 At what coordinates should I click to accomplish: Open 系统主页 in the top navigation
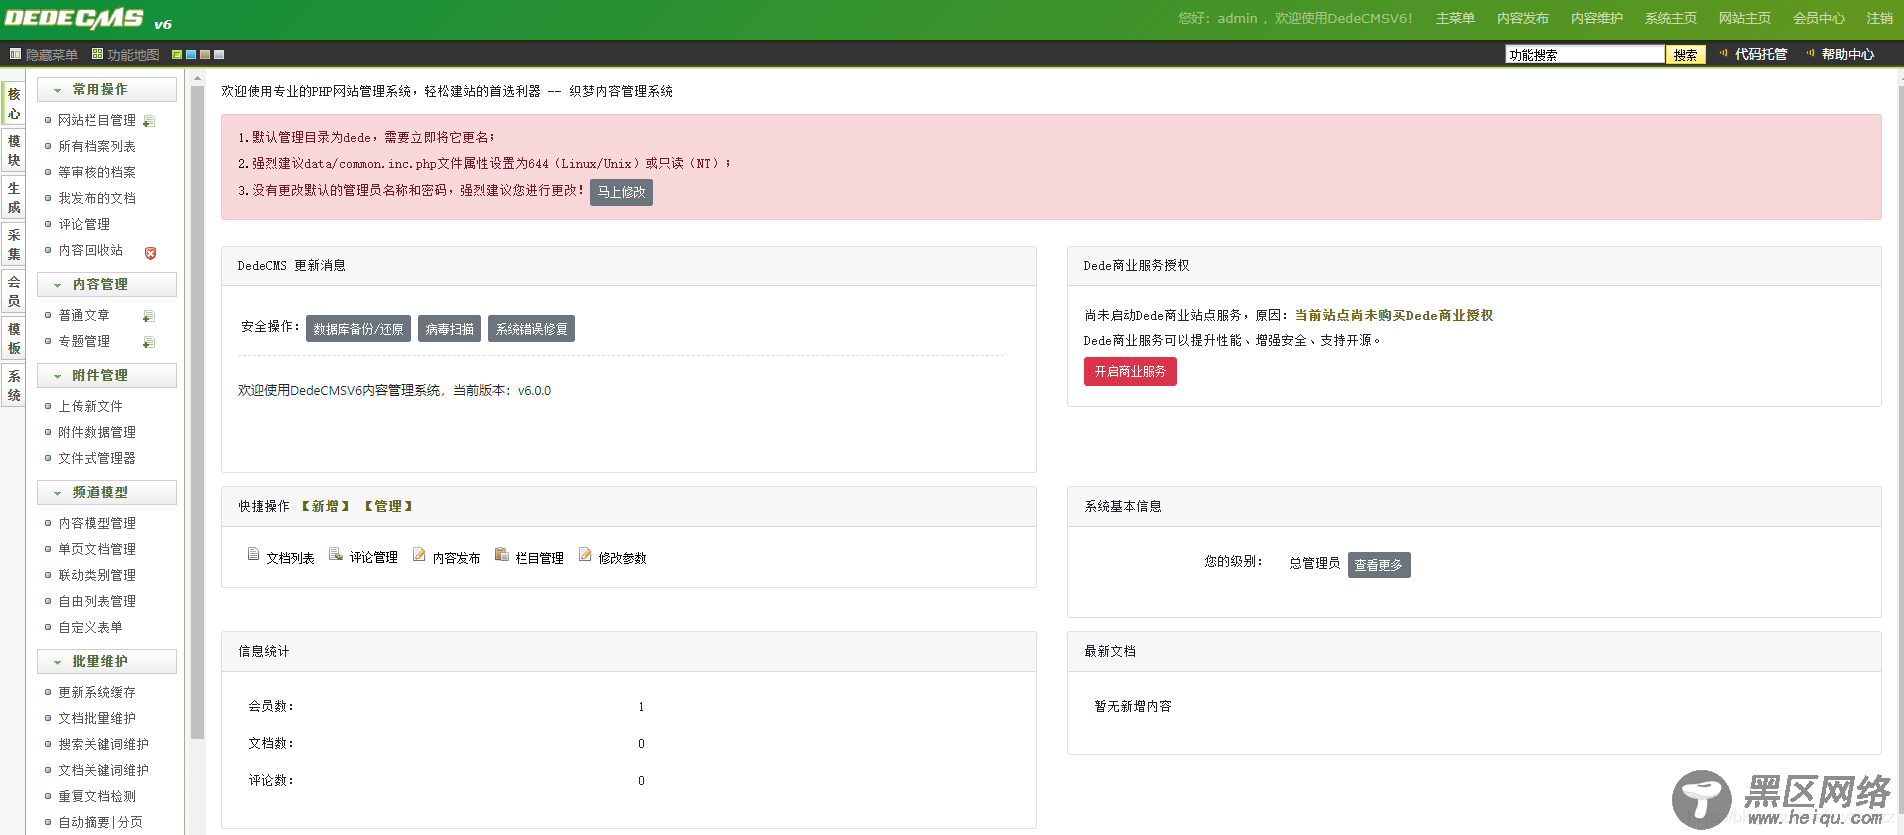[1671, 18]
